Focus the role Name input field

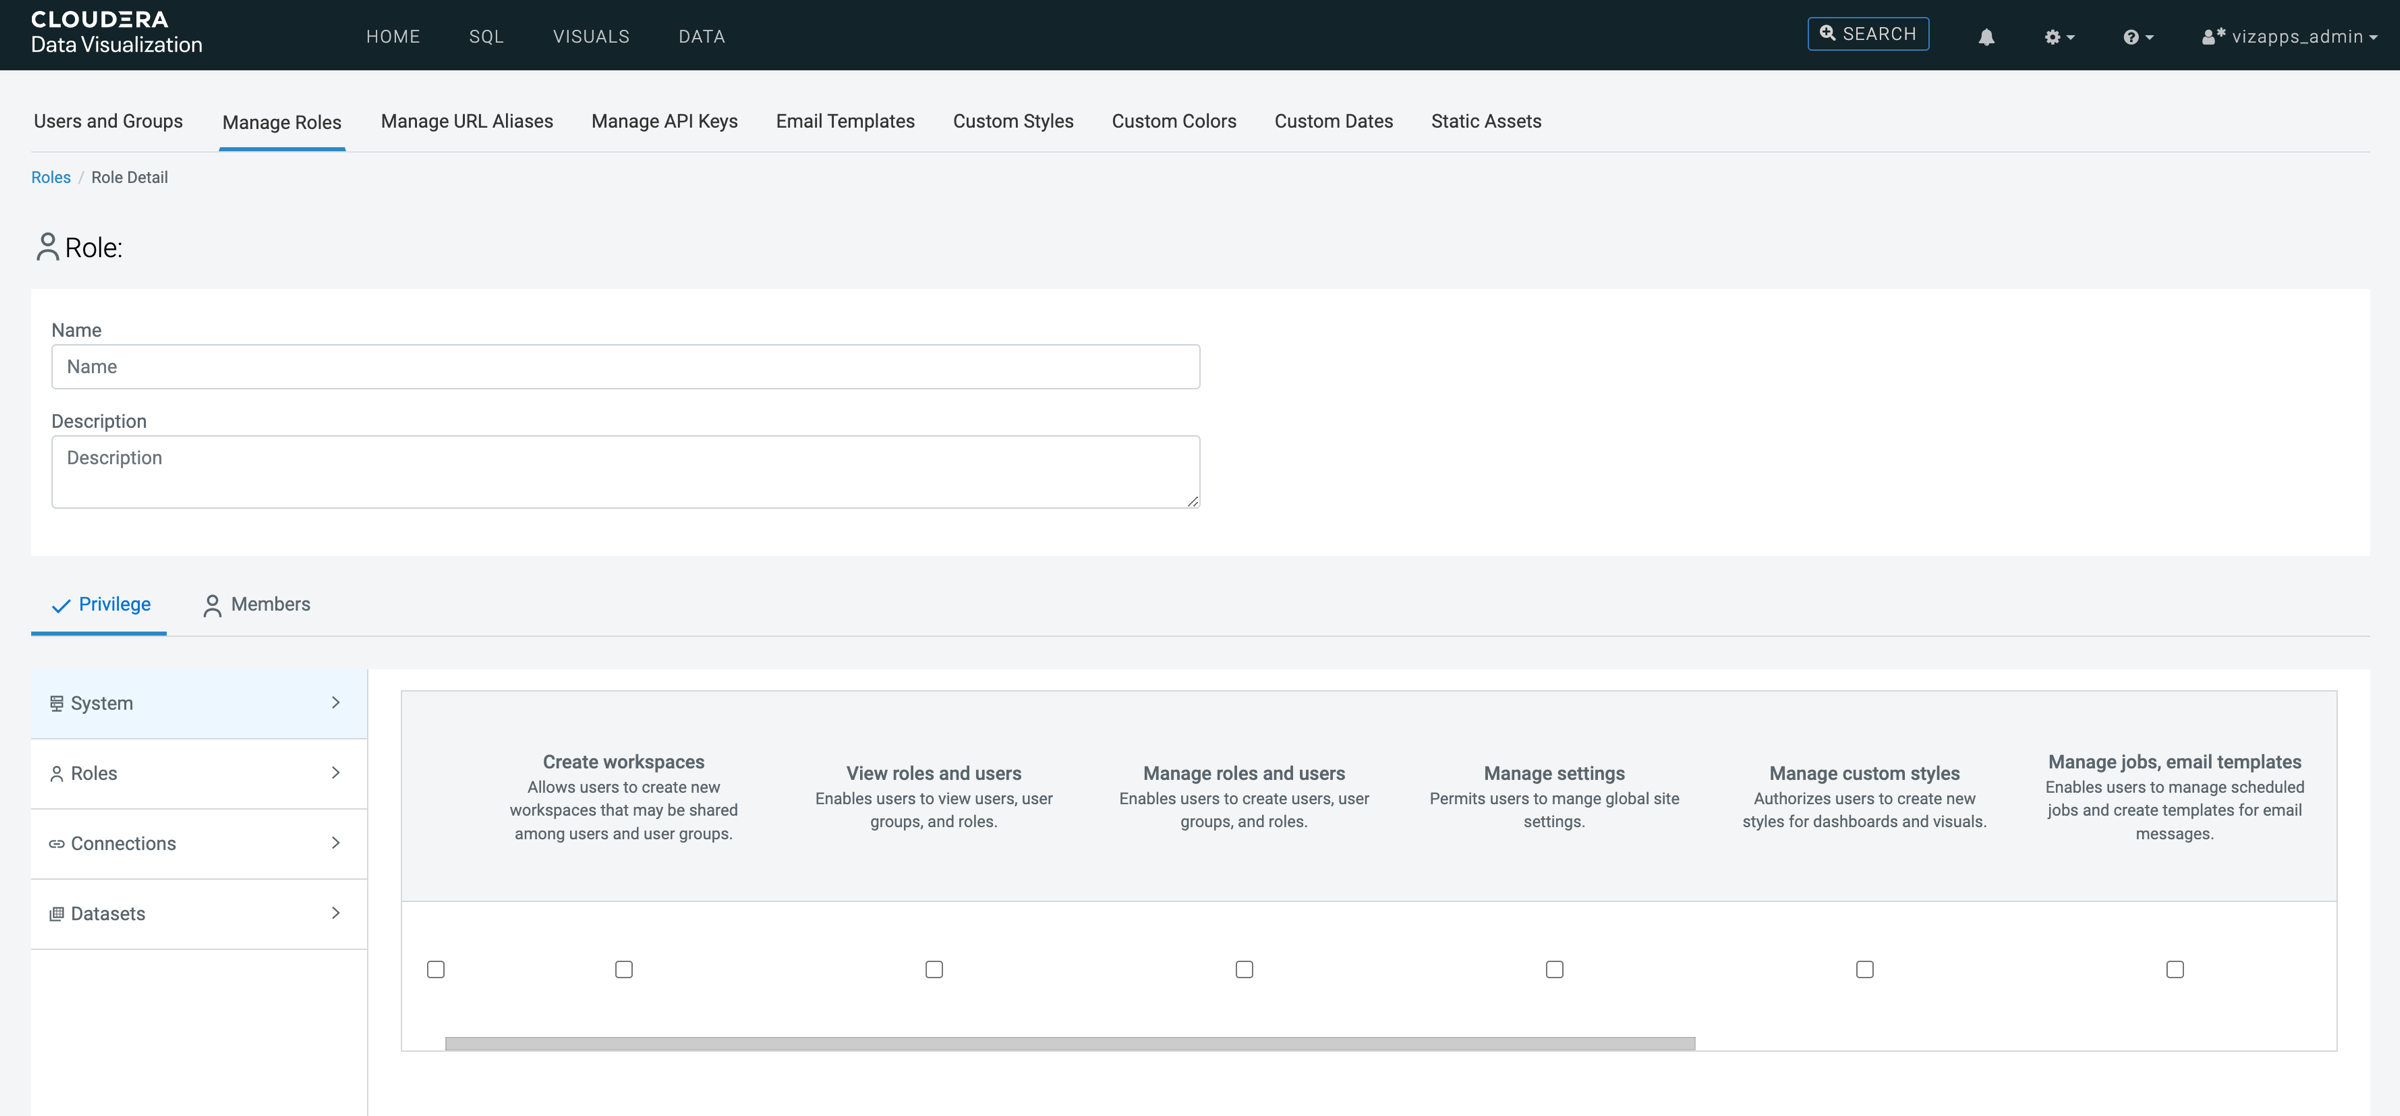625,367
